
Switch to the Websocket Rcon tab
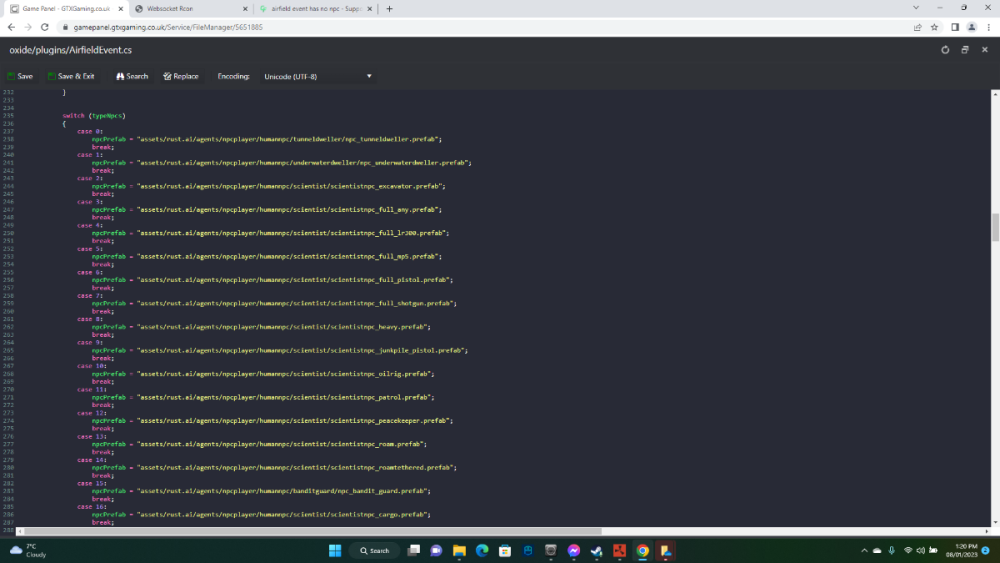pyautogui.click(x=191, y=9)
